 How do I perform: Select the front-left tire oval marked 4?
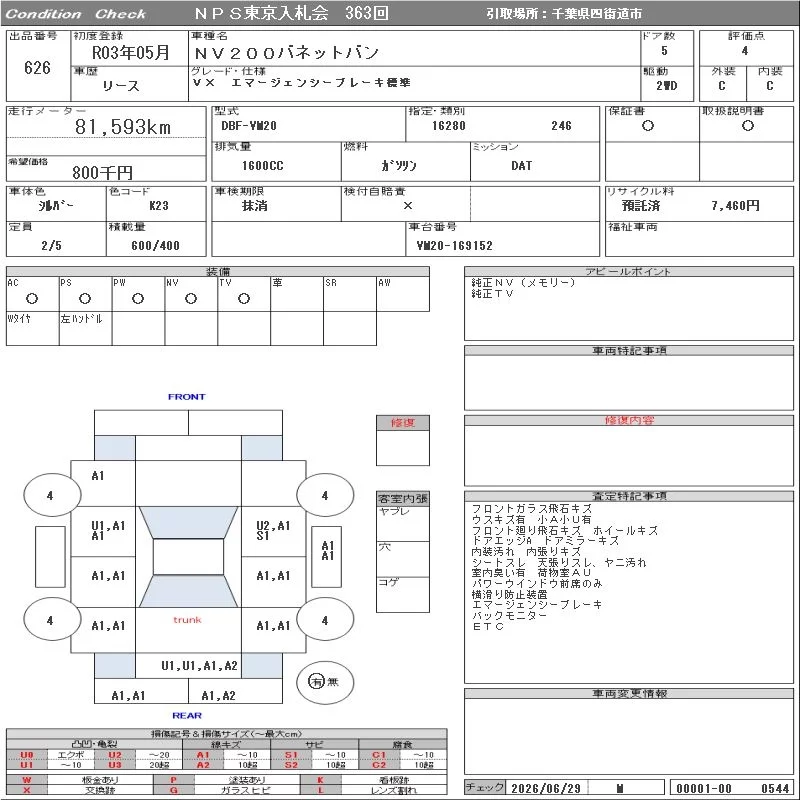(x=52, y=495)
